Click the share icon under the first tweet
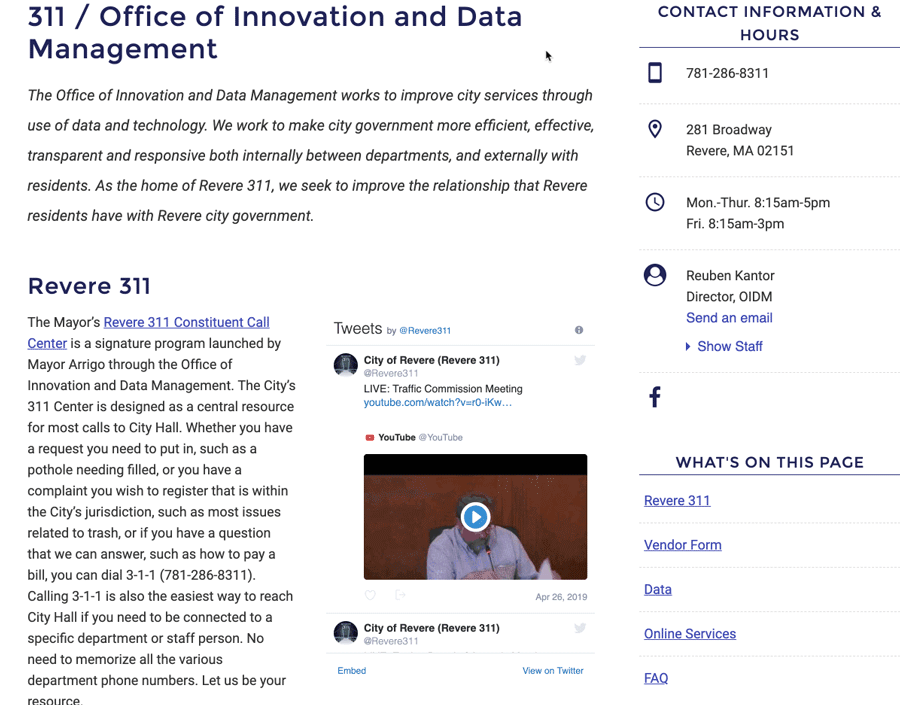This screenshot has height=705, width=900. [400, 596]
